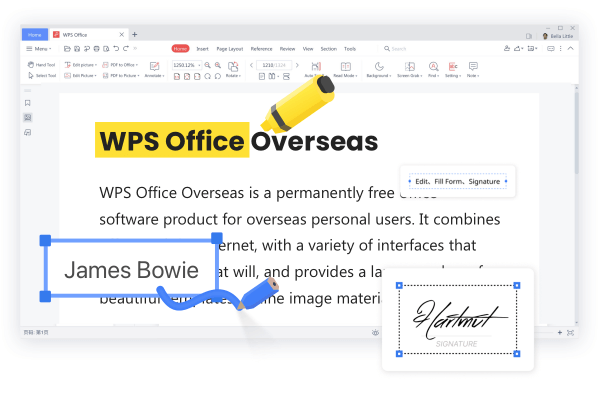Click the fit-to-window icon in the status bar
The height and width of the screenshot is (400, 600).
(570, 333)
